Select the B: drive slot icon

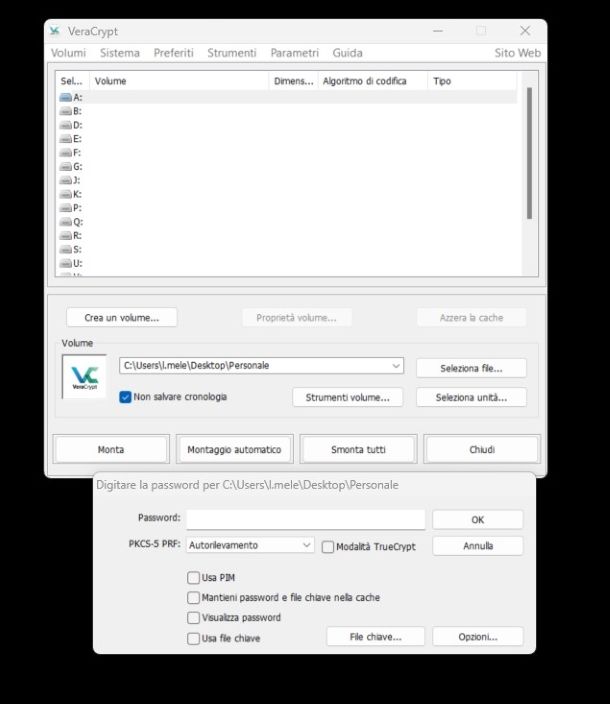(66, 111)
